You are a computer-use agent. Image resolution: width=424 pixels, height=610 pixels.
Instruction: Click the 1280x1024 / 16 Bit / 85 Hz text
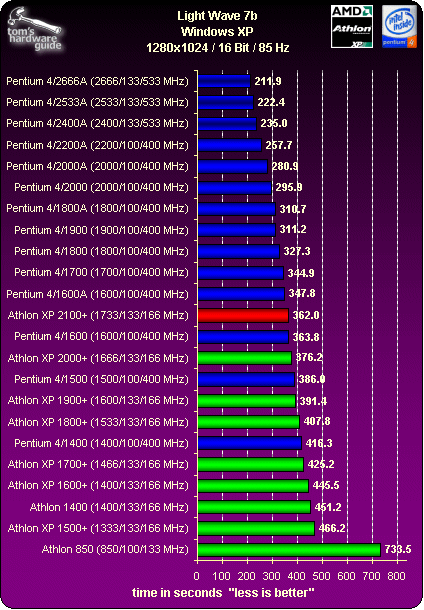[217, 47]
